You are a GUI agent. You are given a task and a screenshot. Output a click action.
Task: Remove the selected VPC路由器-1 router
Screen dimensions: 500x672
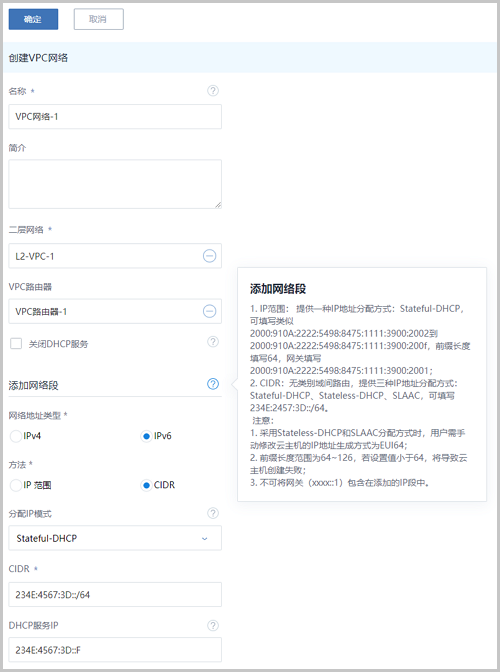[209, 311]
